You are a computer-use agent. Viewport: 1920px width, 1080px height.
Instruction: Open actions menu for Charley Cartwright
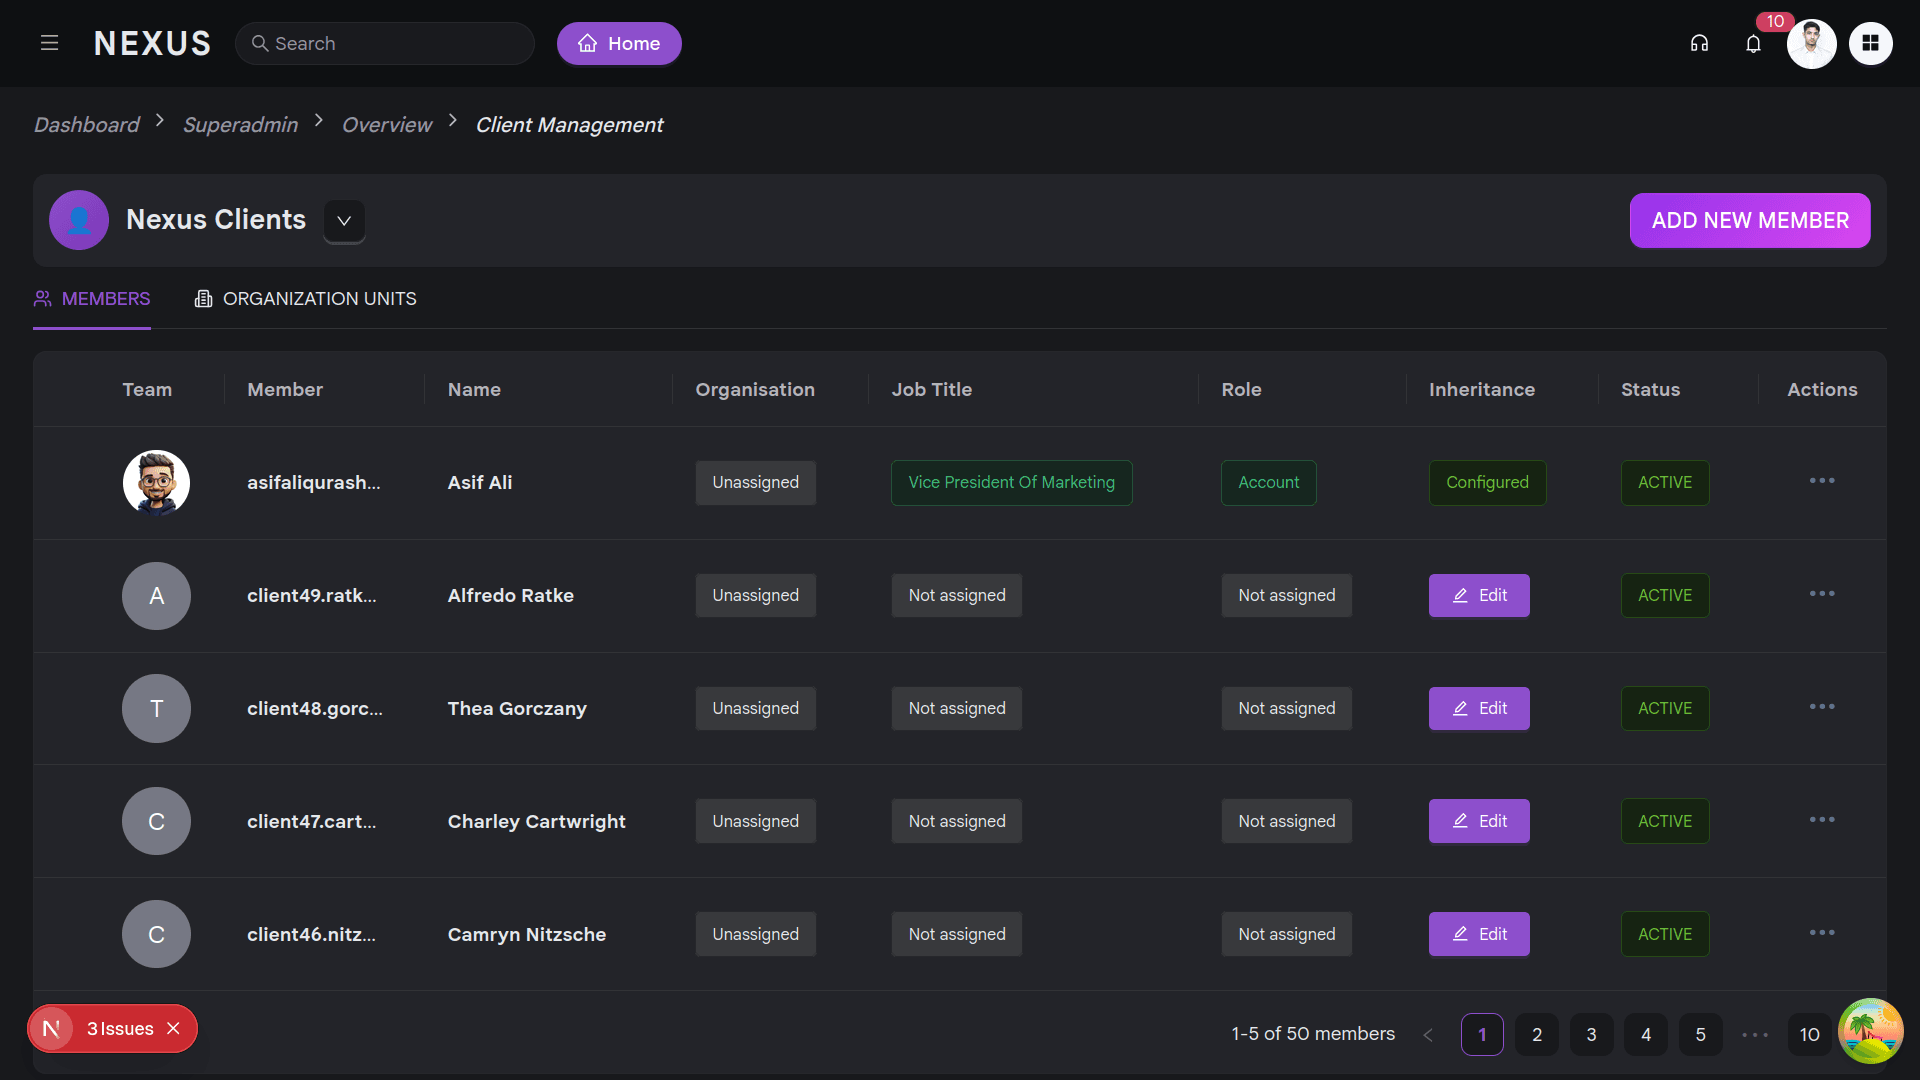[x=1822, y=820]
